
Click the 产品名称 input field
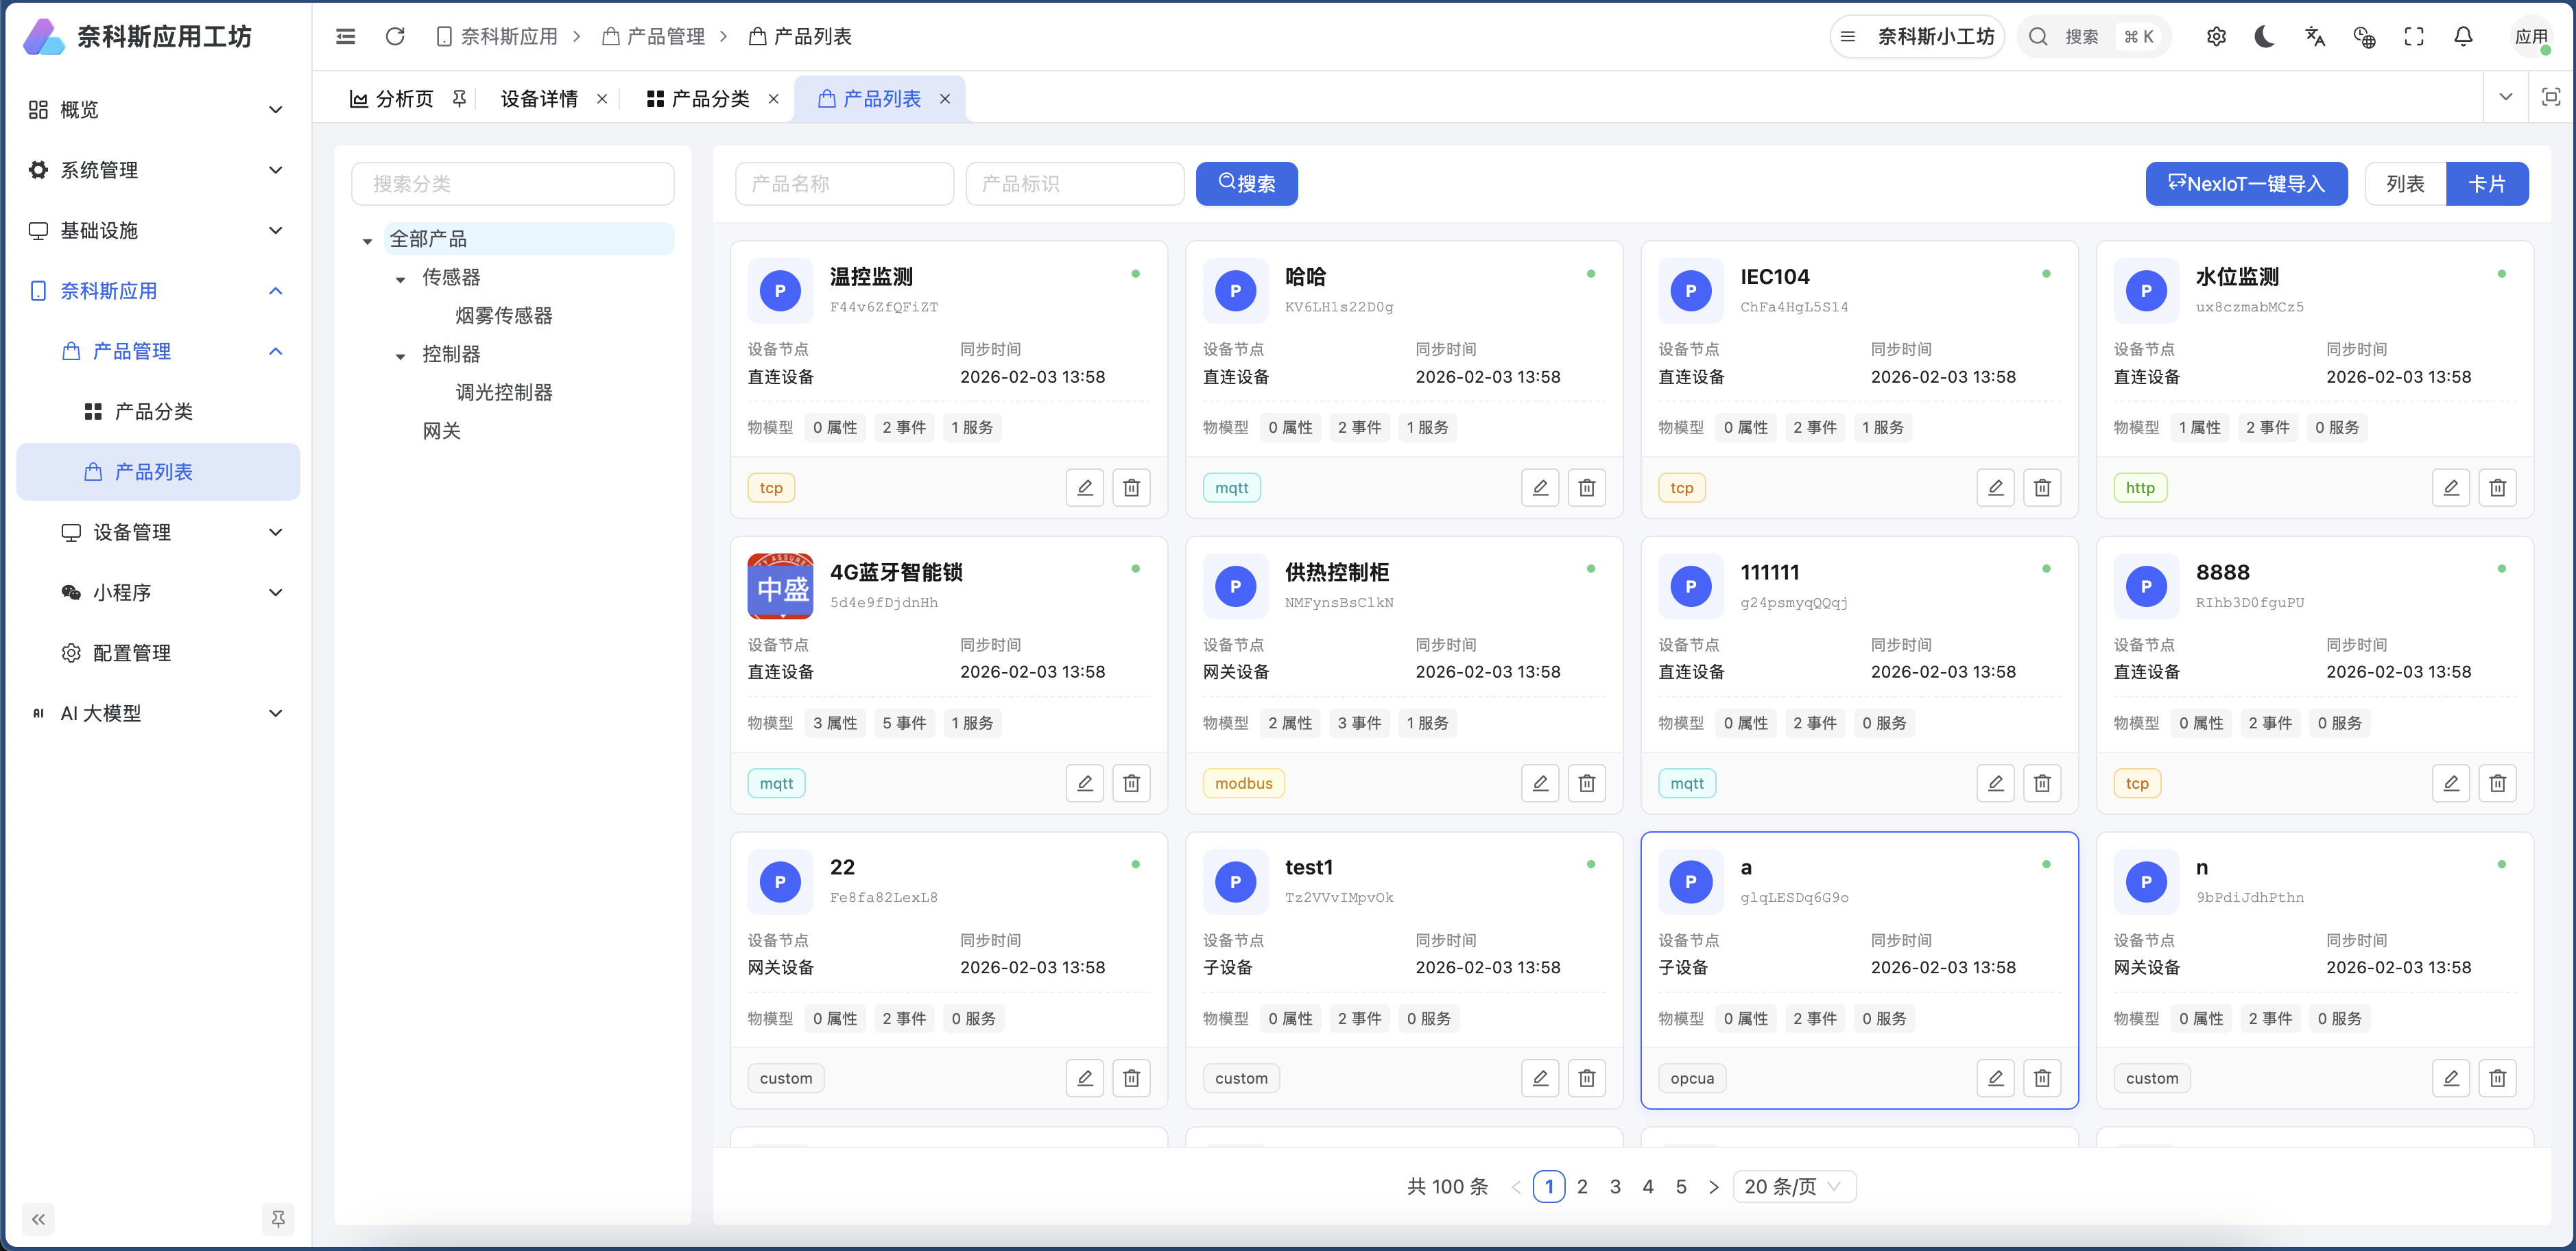pyautogui.click(x=844, y=183)
